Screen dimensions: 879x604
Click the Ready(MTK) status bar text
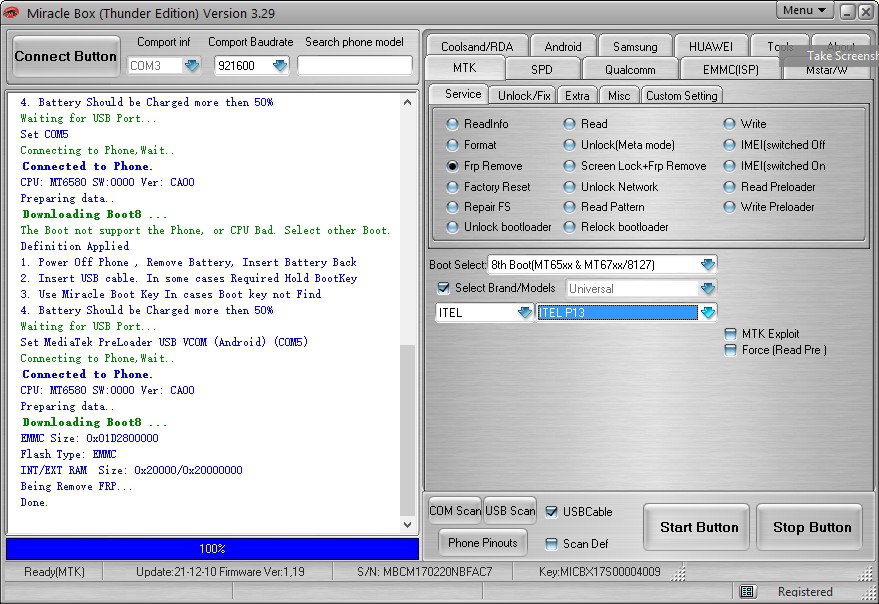tap(54, 572)
